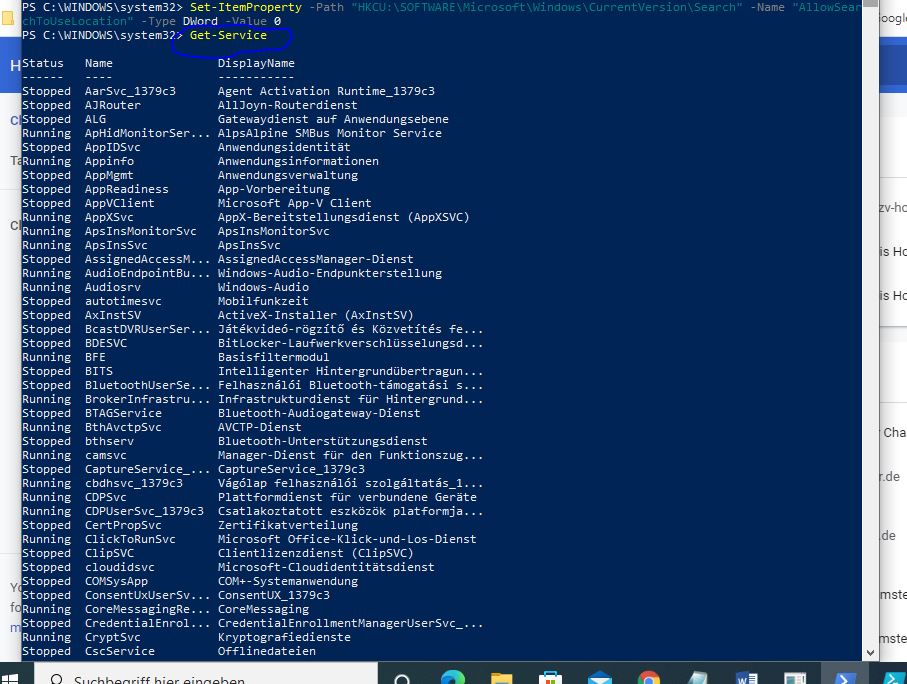The image size is (907, 684).
Task: Select the 'COMSysApp' service name
Action: click(x=116, y=581)
